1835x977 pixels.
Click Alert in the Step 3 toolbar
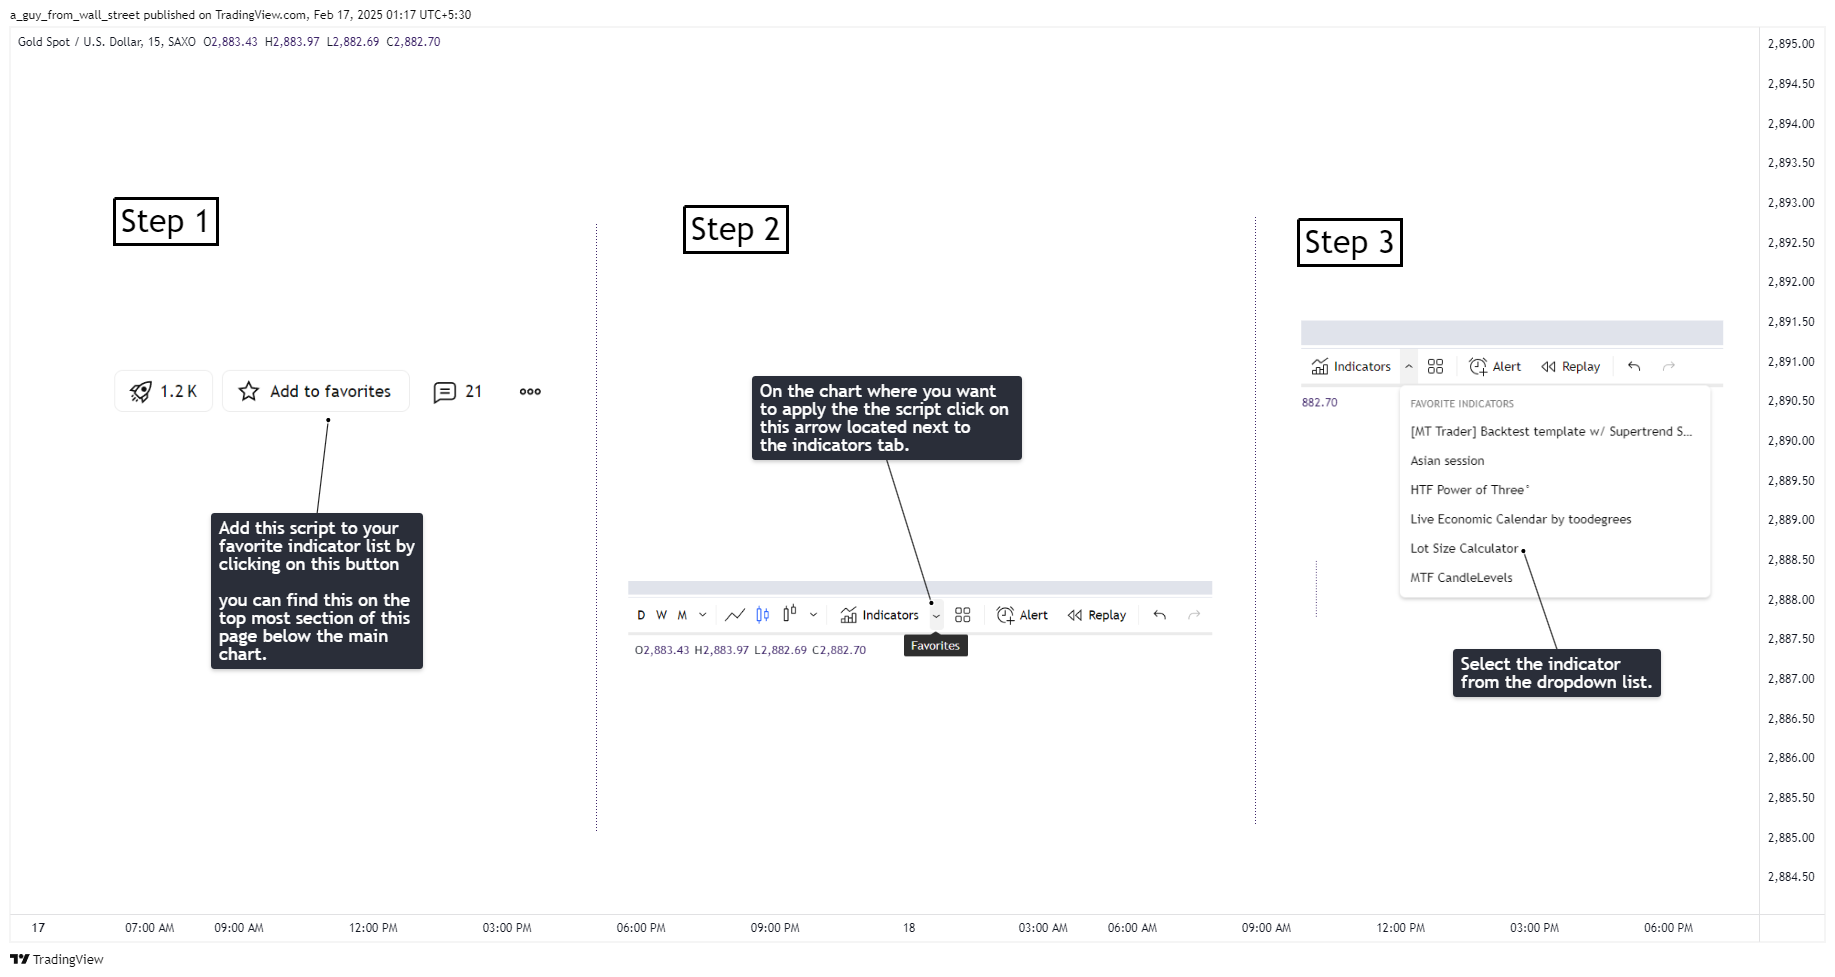pyautogui.click(x=1495, y=367)
